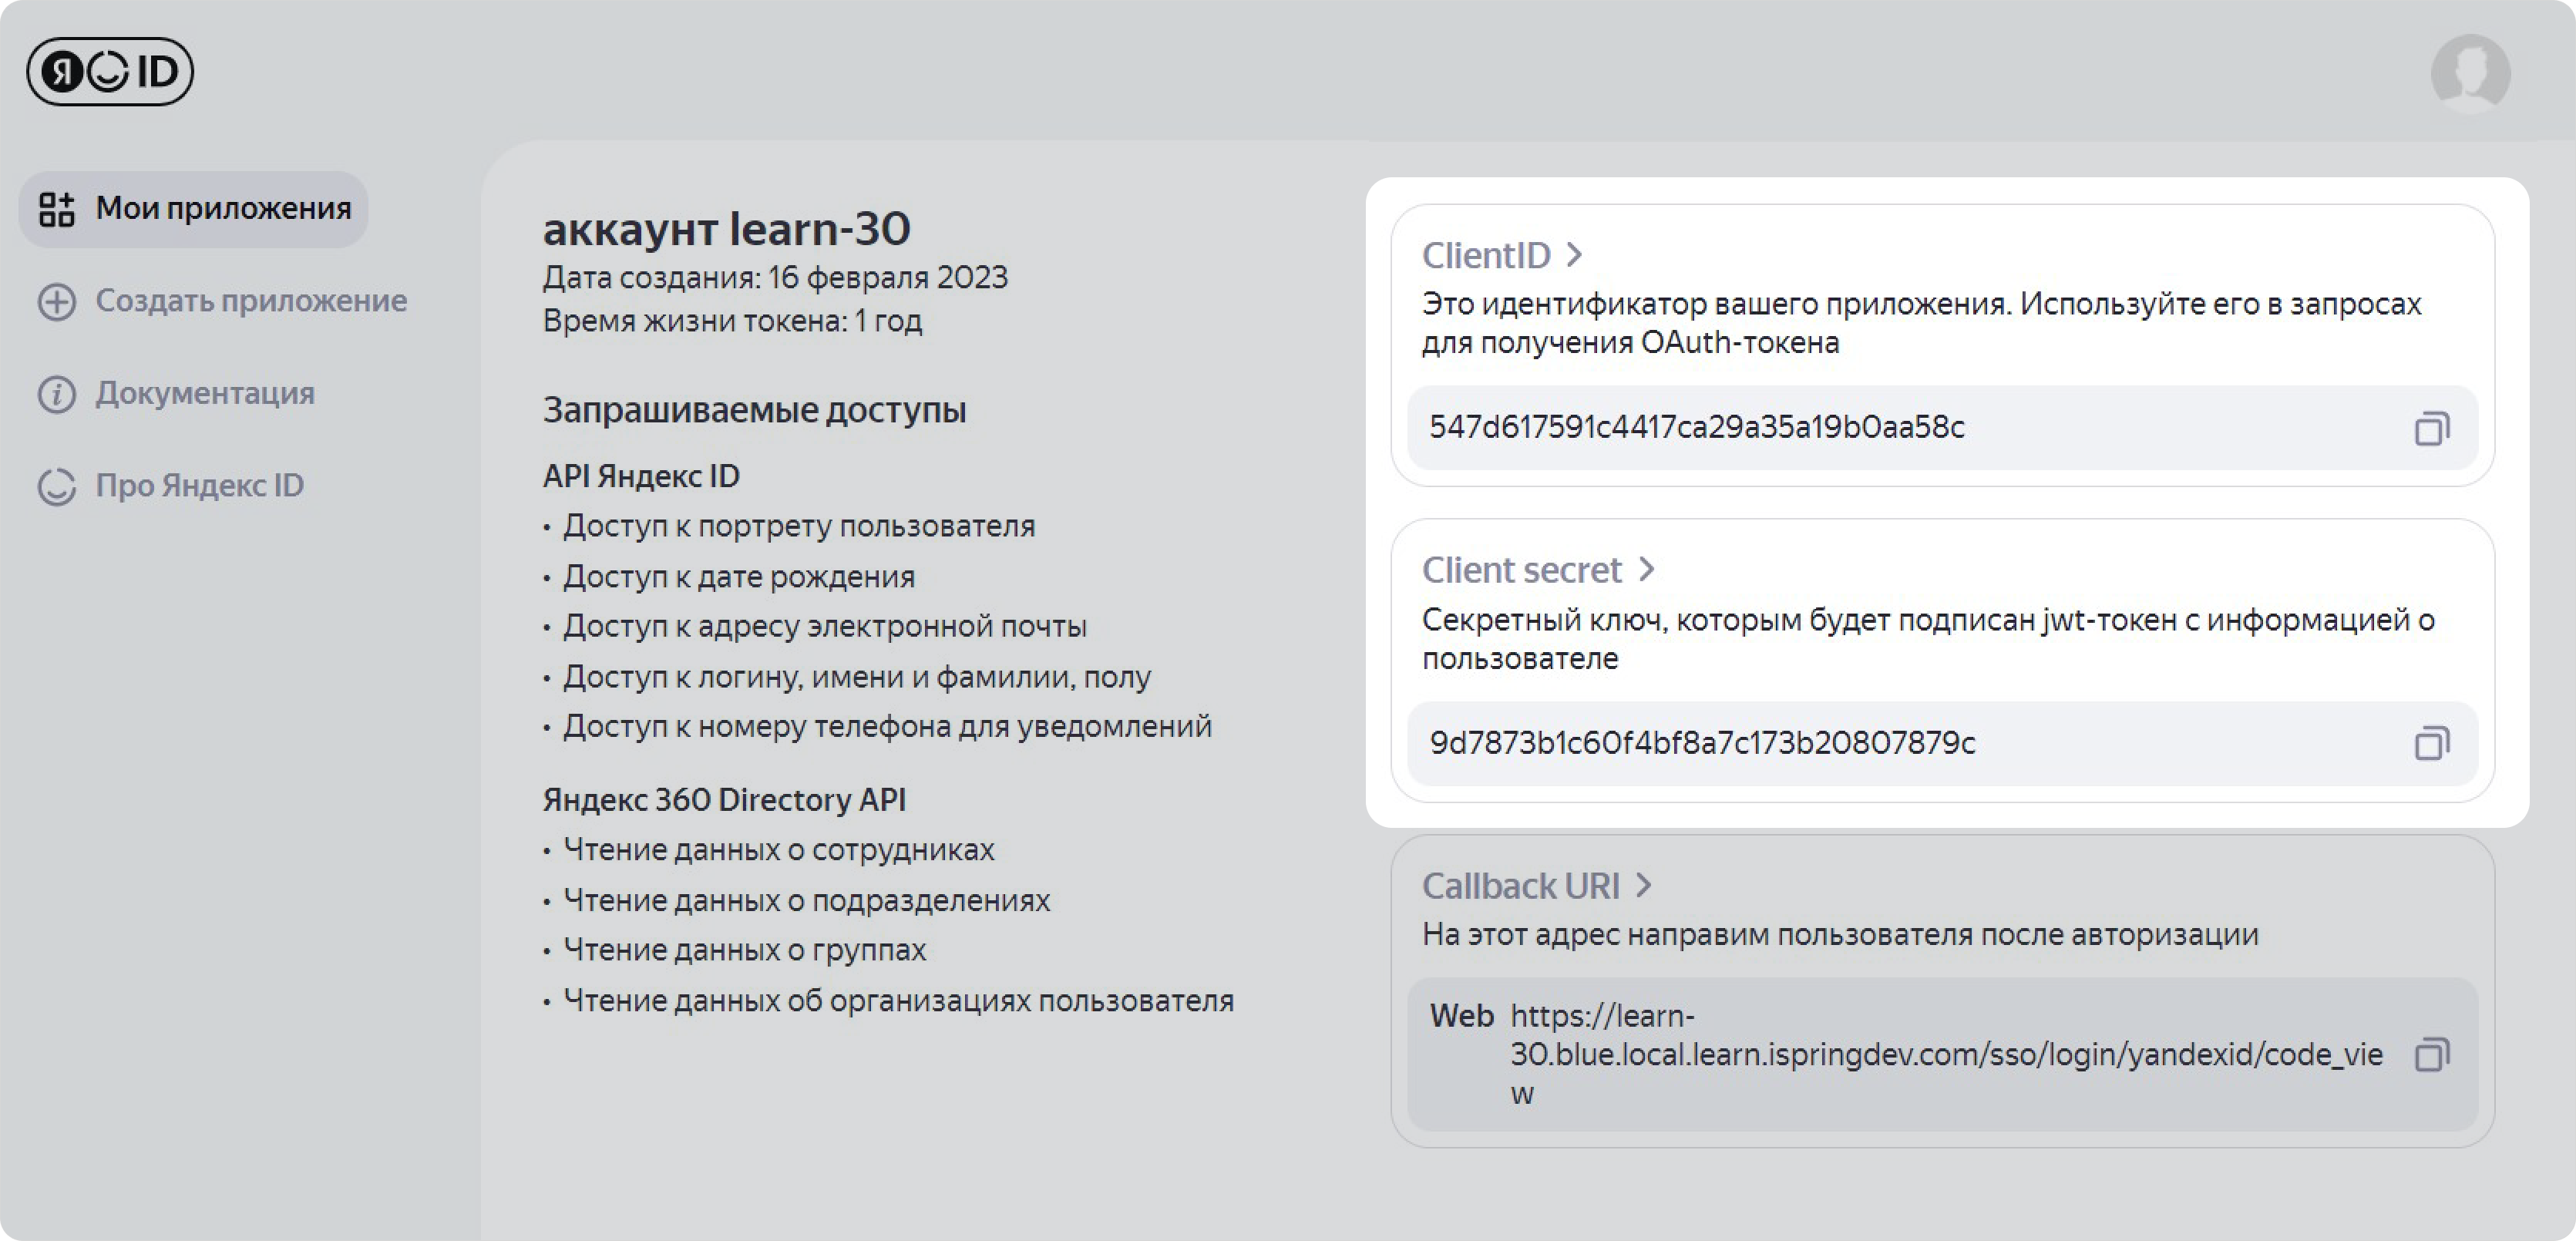Click the Client secret jwt-токен description

[1929, 639]
